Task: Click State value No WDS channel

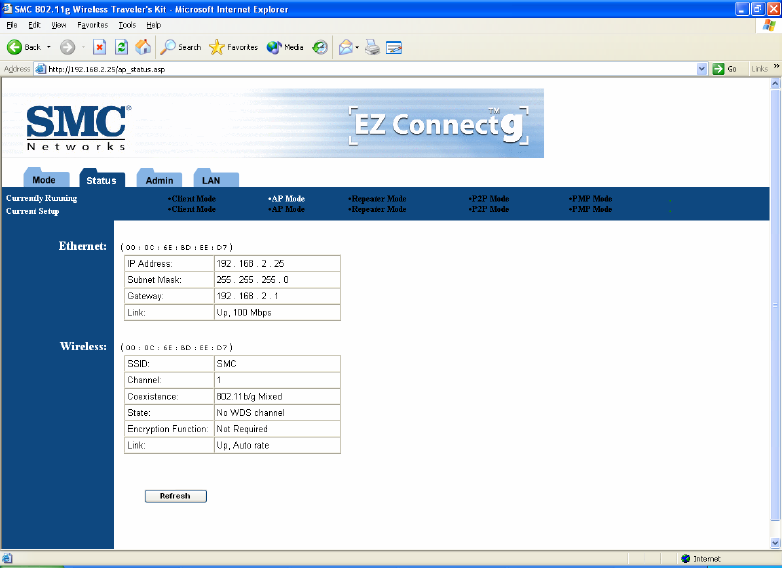Action: (x=250, y=413)
